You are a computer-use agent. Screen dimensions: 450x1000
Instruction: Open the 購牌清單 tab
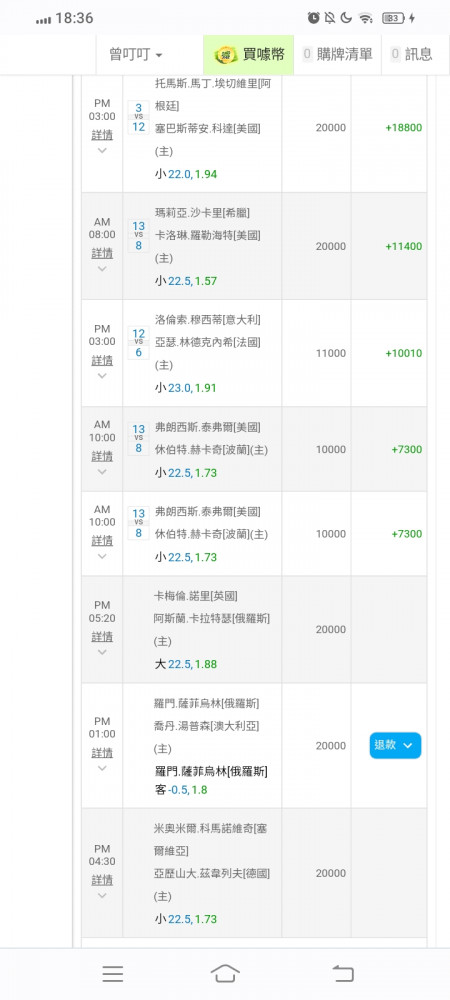pyautogui.click(x=337, y=55)
